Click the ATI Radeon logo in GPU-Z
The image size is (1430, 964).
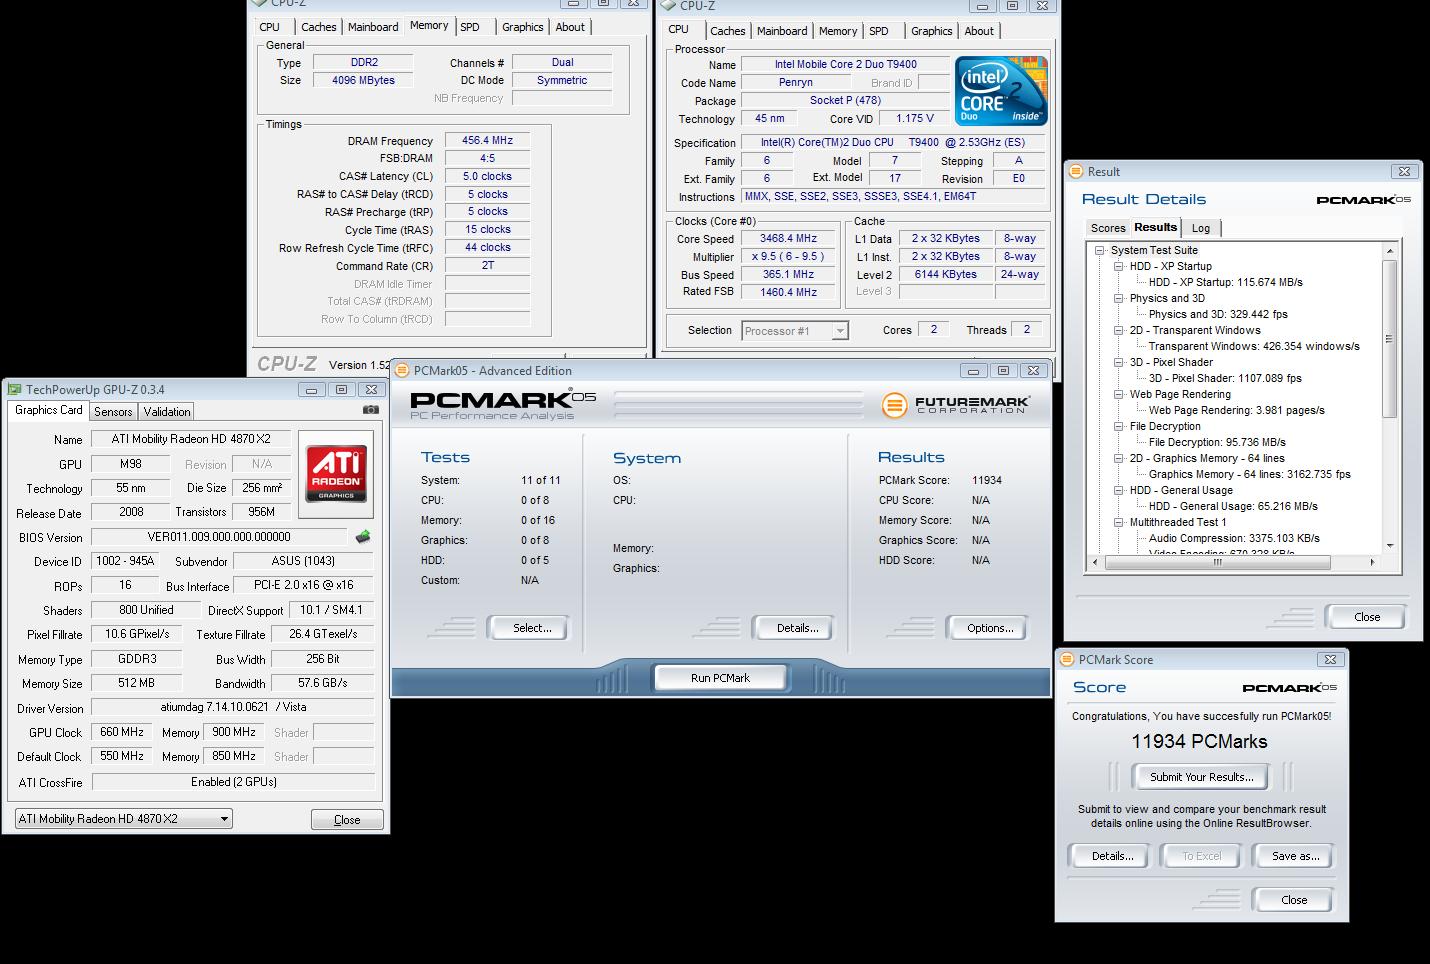(x=336, y=473)
